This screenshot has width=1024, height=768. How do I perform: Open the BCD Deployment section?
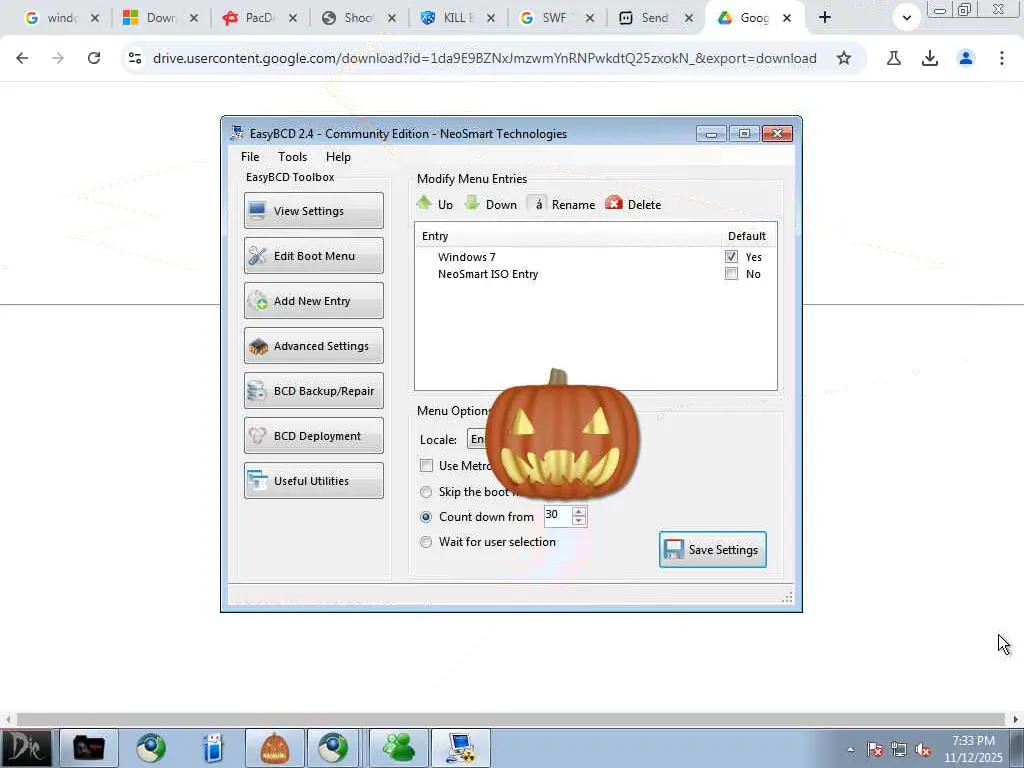click(x=313, y=436)
